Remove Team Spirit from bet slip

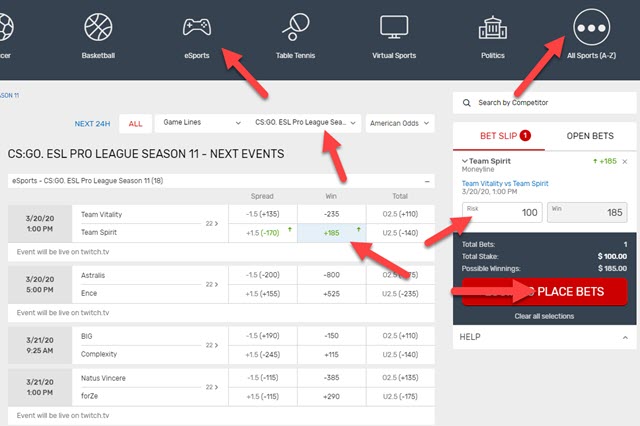tap(625, 161)
